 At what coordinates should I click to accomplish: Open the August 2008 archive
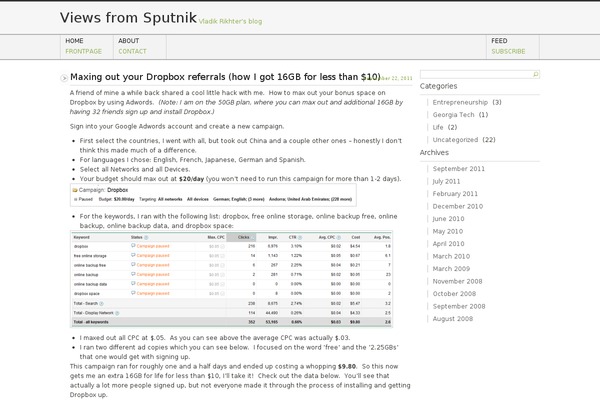click(x=453, y=319)
